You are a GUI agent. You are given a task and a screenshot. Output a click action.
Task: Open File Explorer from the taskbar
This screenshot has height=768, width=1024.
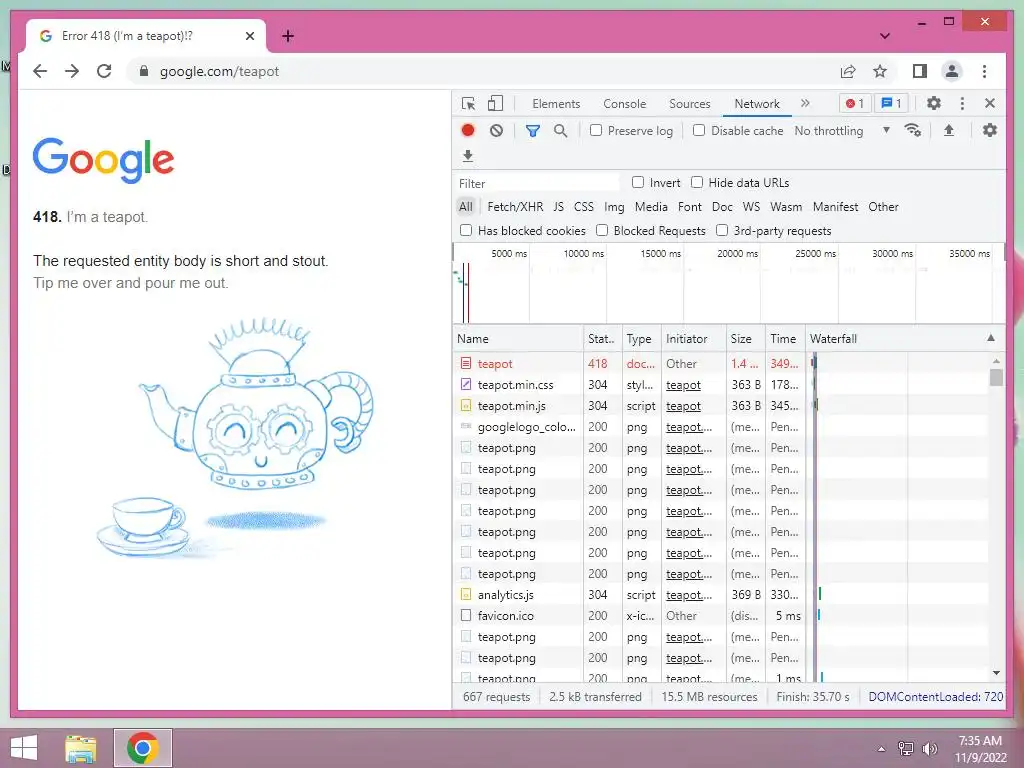(x=81, y=748)
